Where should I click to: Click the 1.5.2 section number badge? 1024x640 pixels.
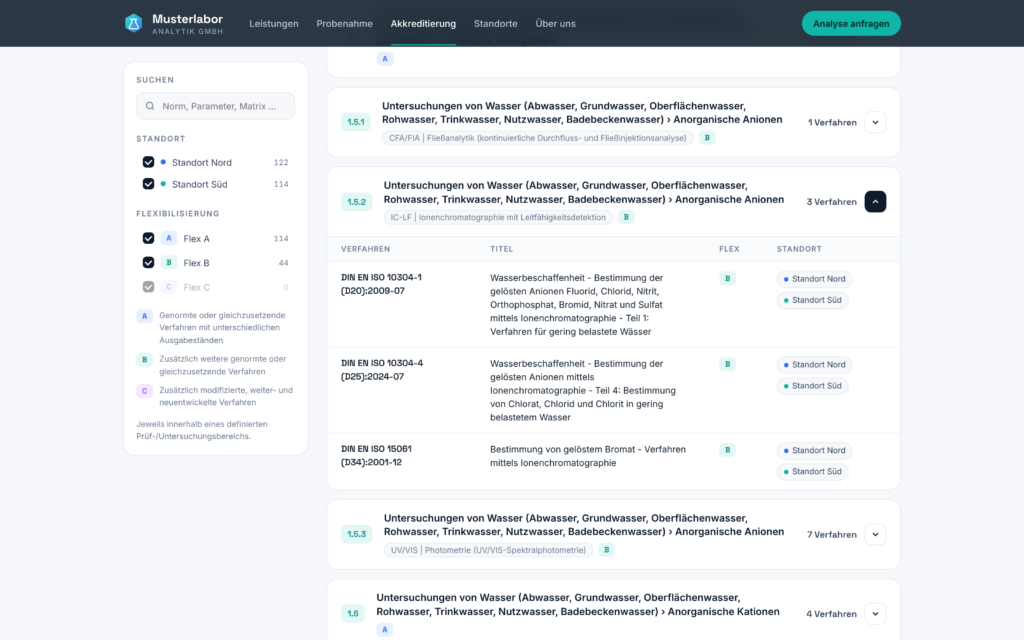[357, 202]
